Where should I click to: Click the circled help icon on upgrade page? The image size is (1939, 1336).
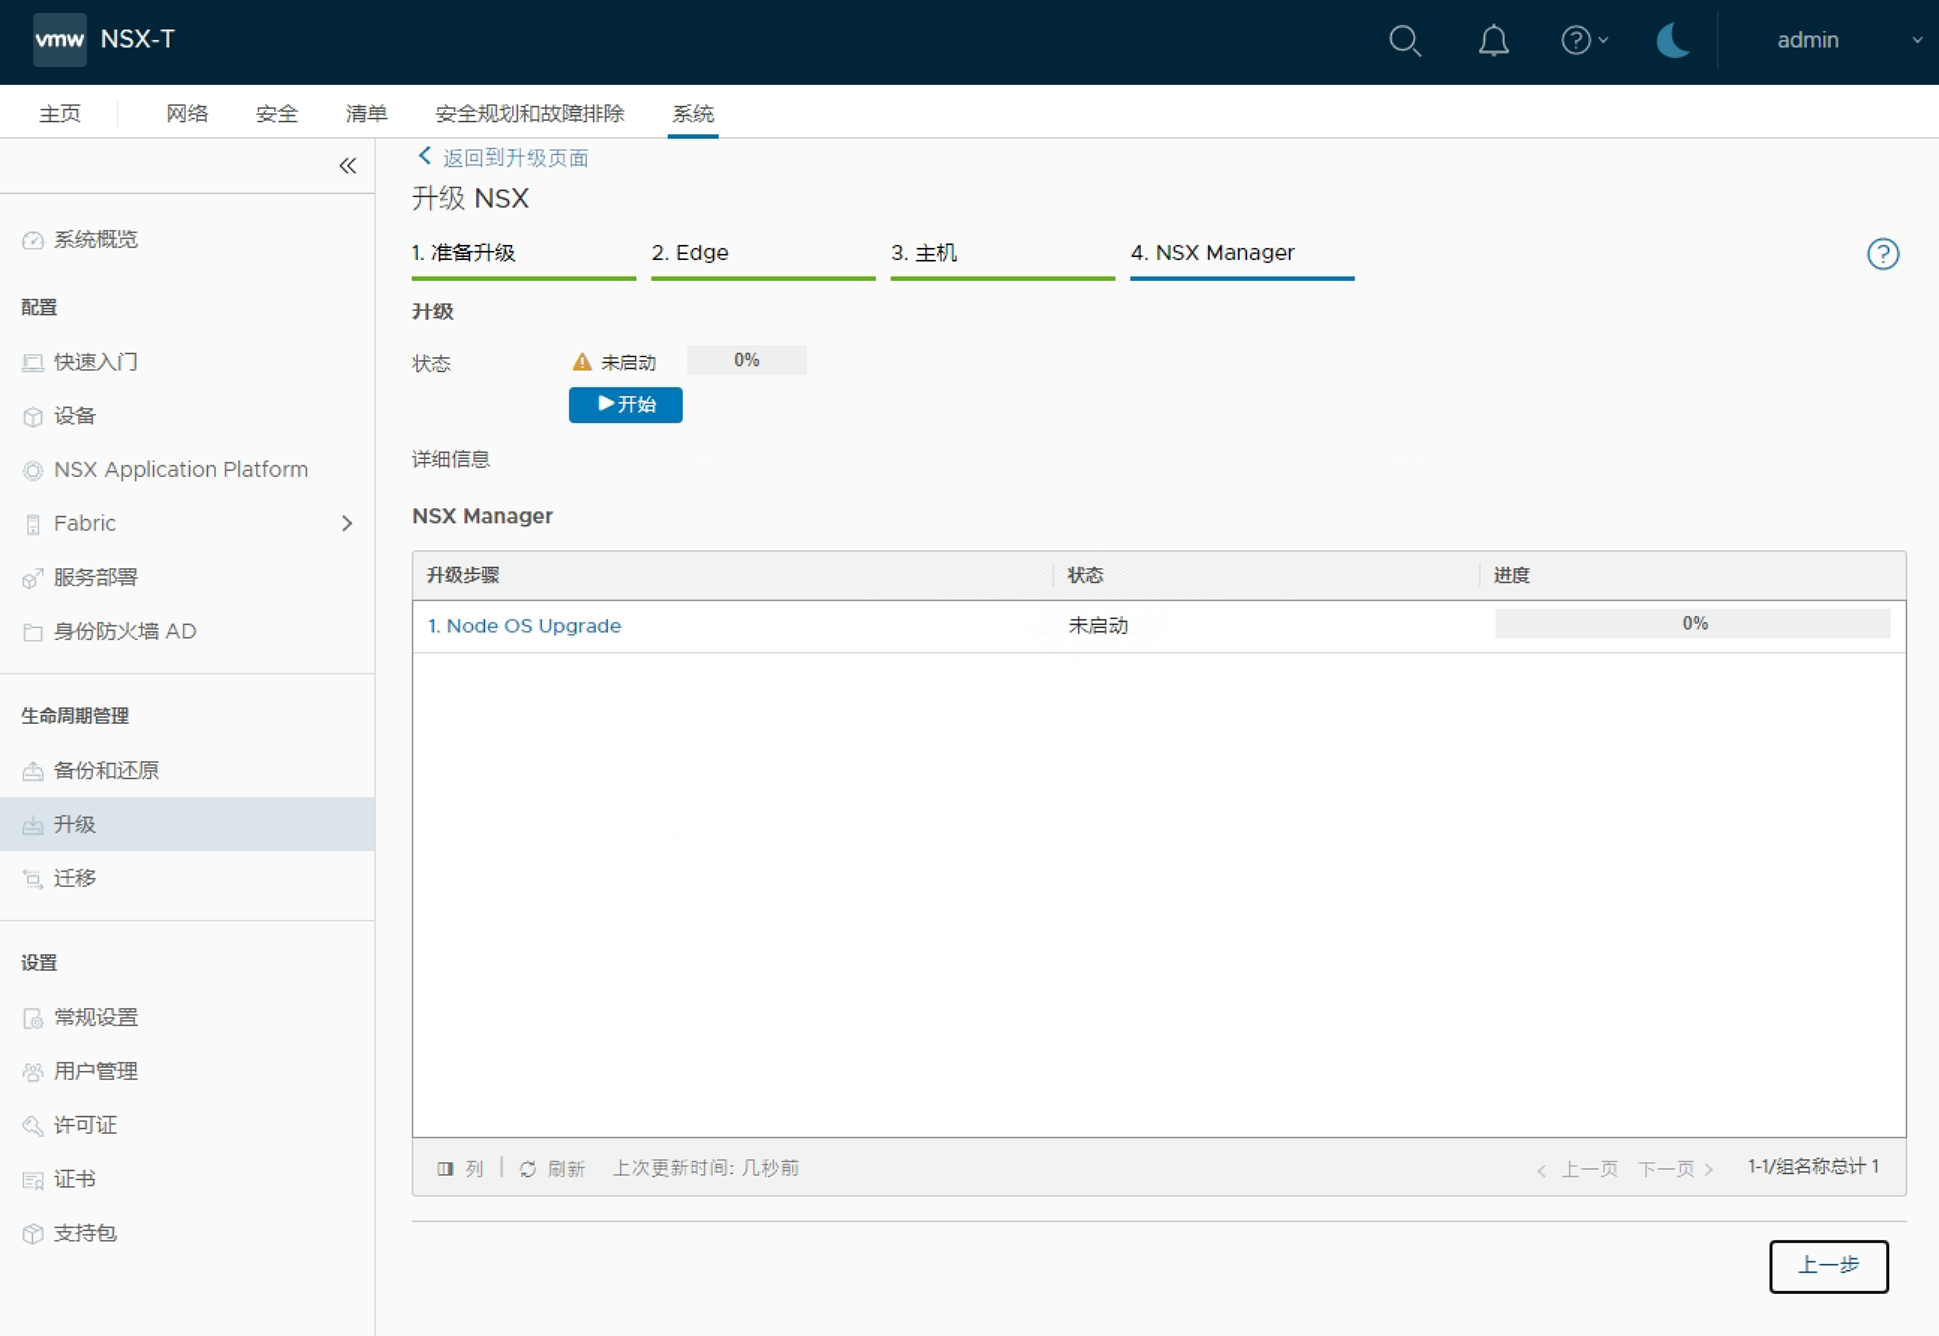(x=1882, y=254)
